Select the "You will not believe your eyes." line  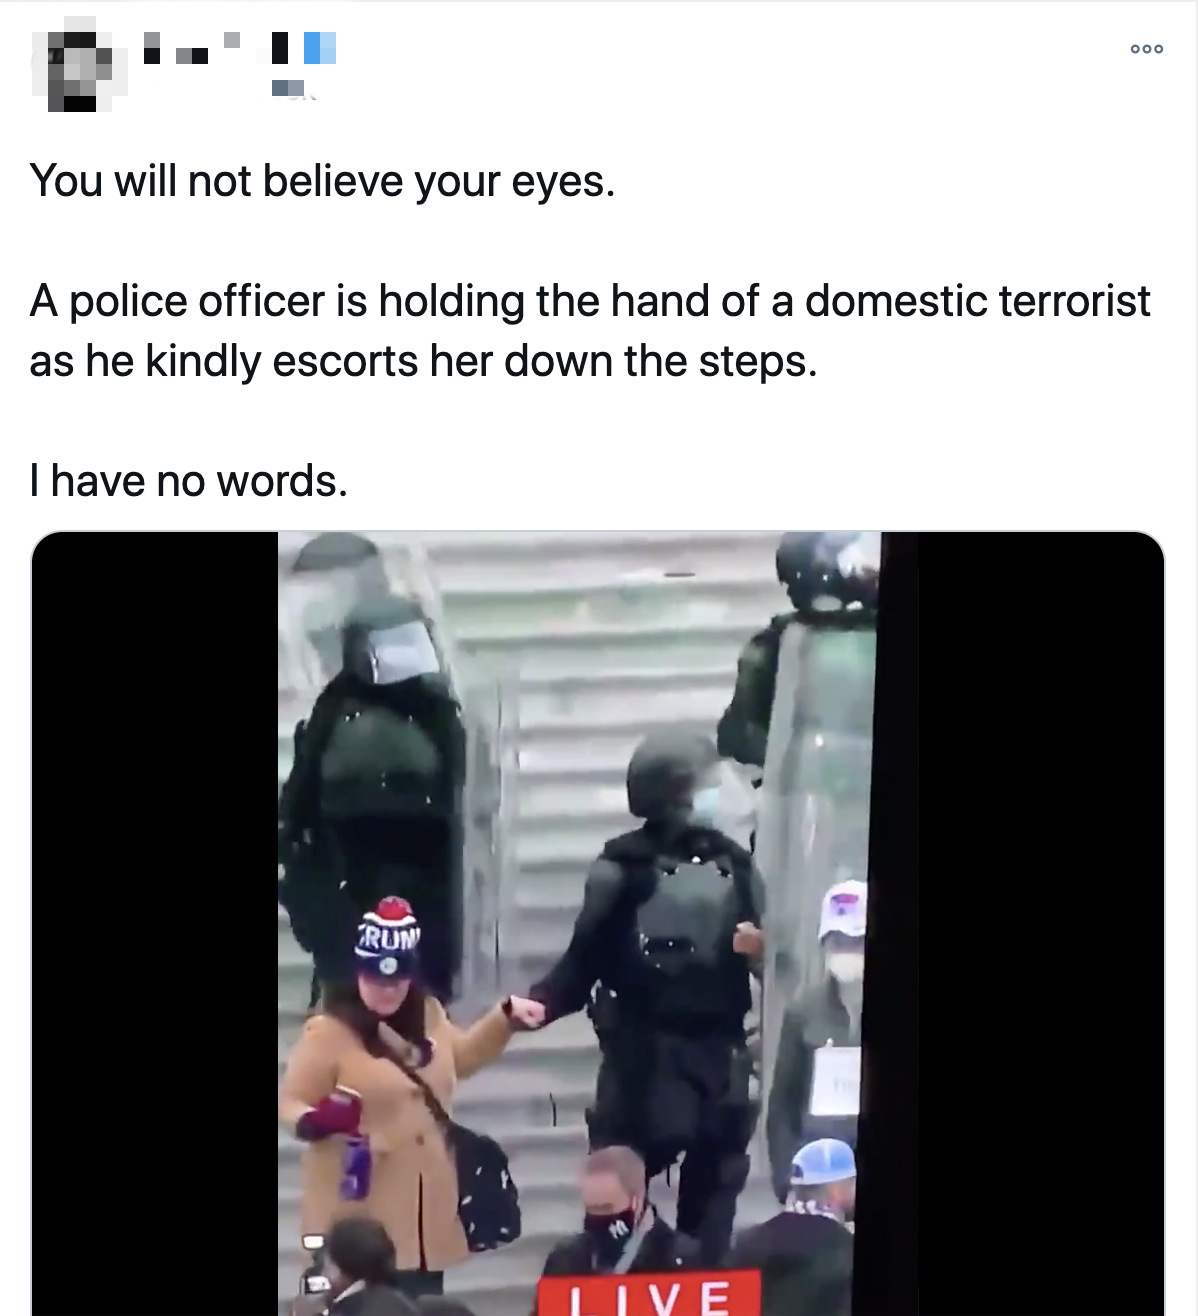click(x=322, y=181)
